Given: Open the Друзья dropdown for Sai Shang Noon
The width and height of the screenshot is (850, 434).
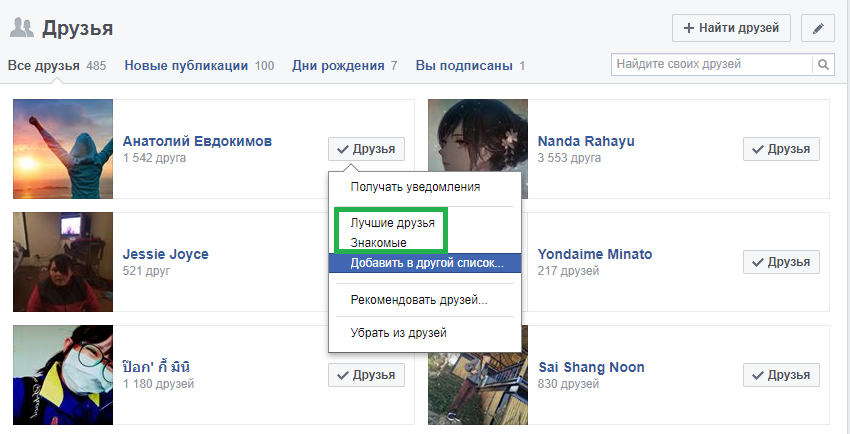Looking at the screenshot, I should coord(781,375).
